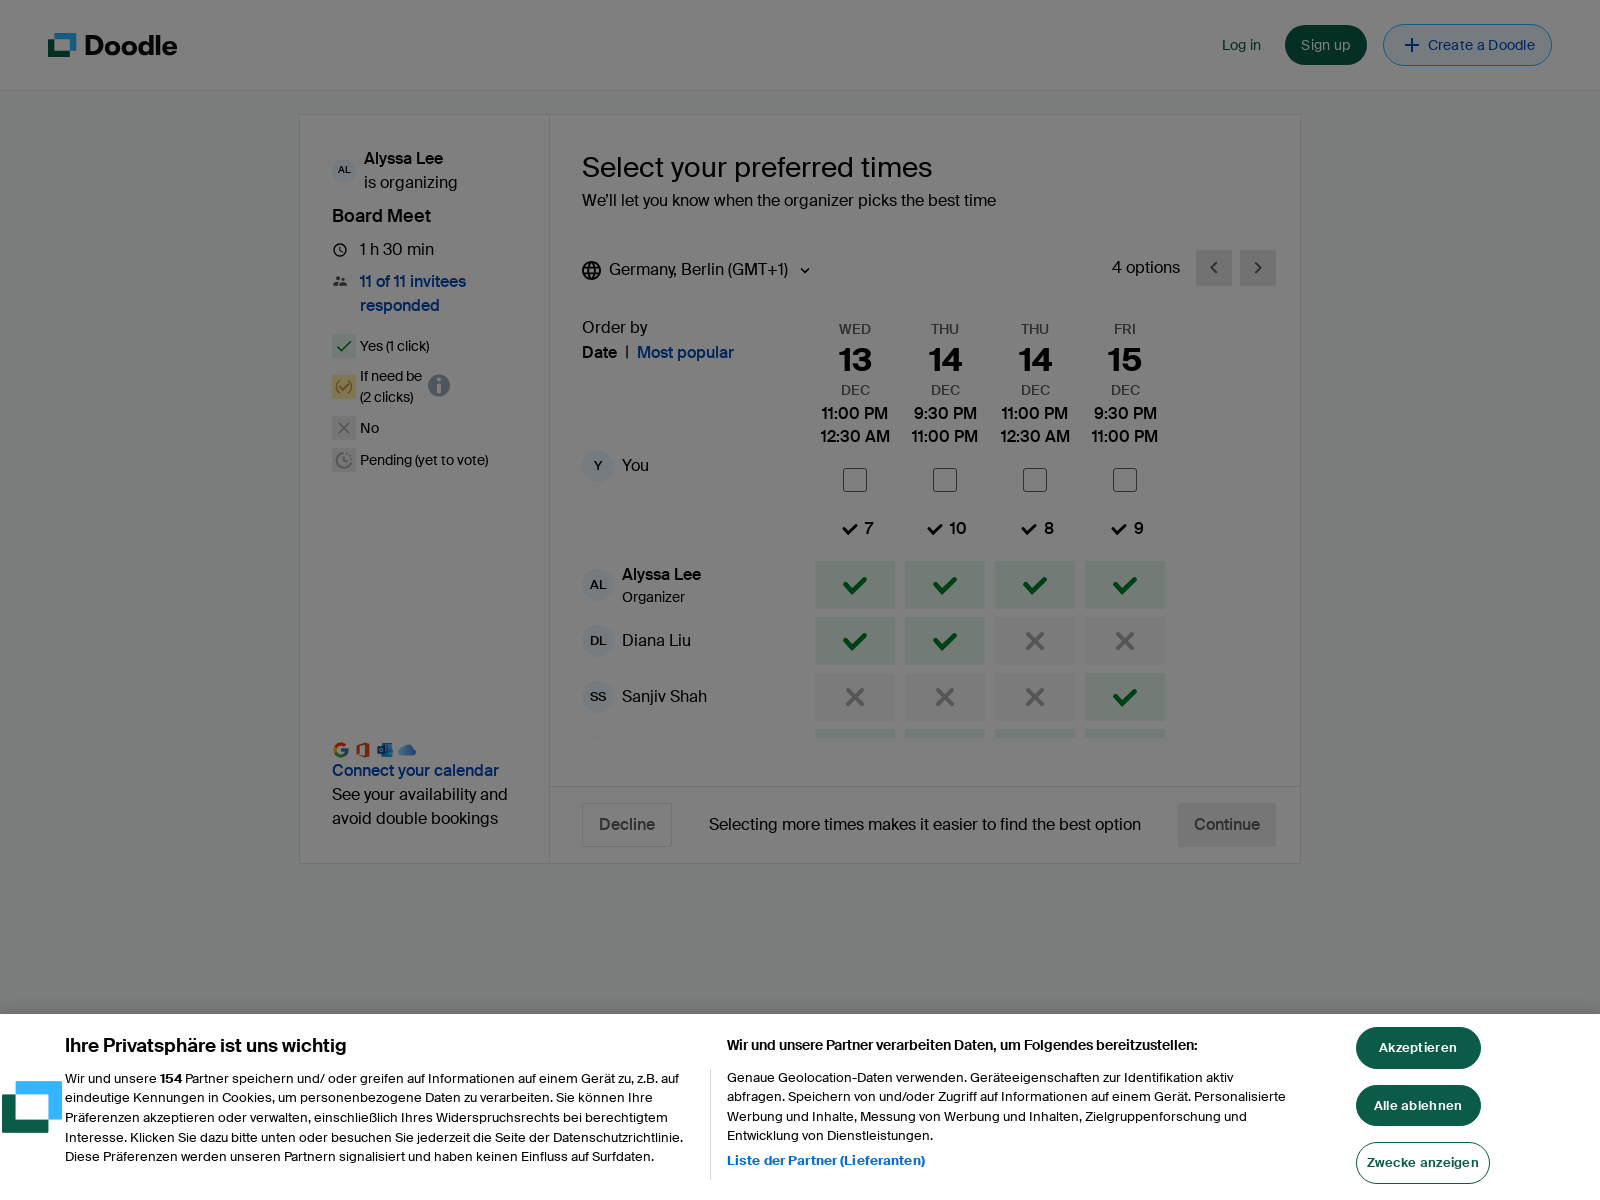Click the Continue button
Viewport: 1600px width, 1200px height.
[1227, 825]
